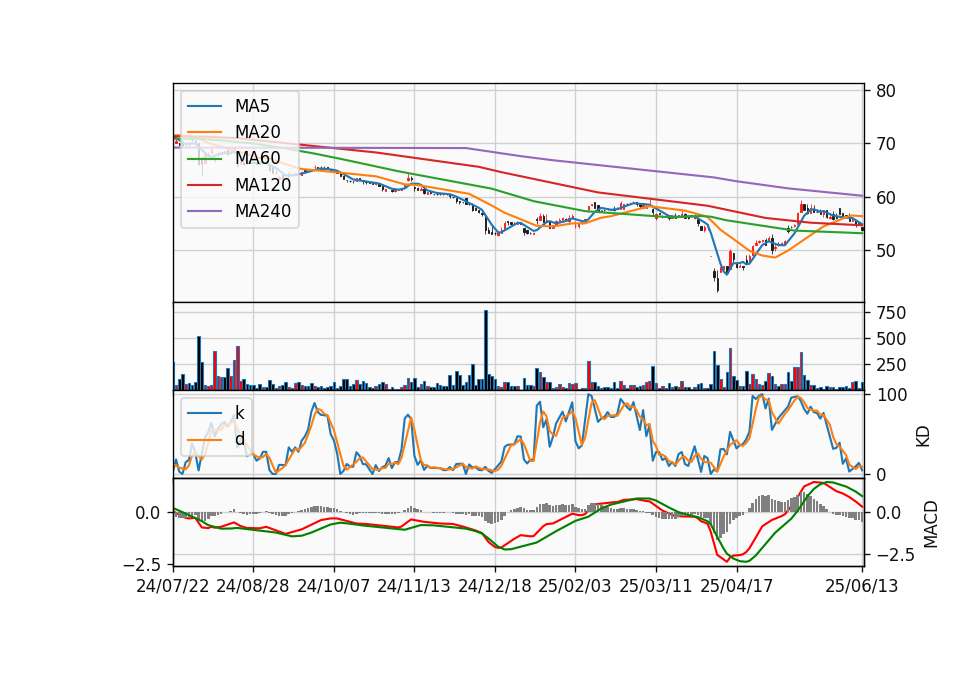Image resolution: width=960 pixels, height=690 pixels.
Task: Click the orange MA20 legend line sample
Action: 204,133
